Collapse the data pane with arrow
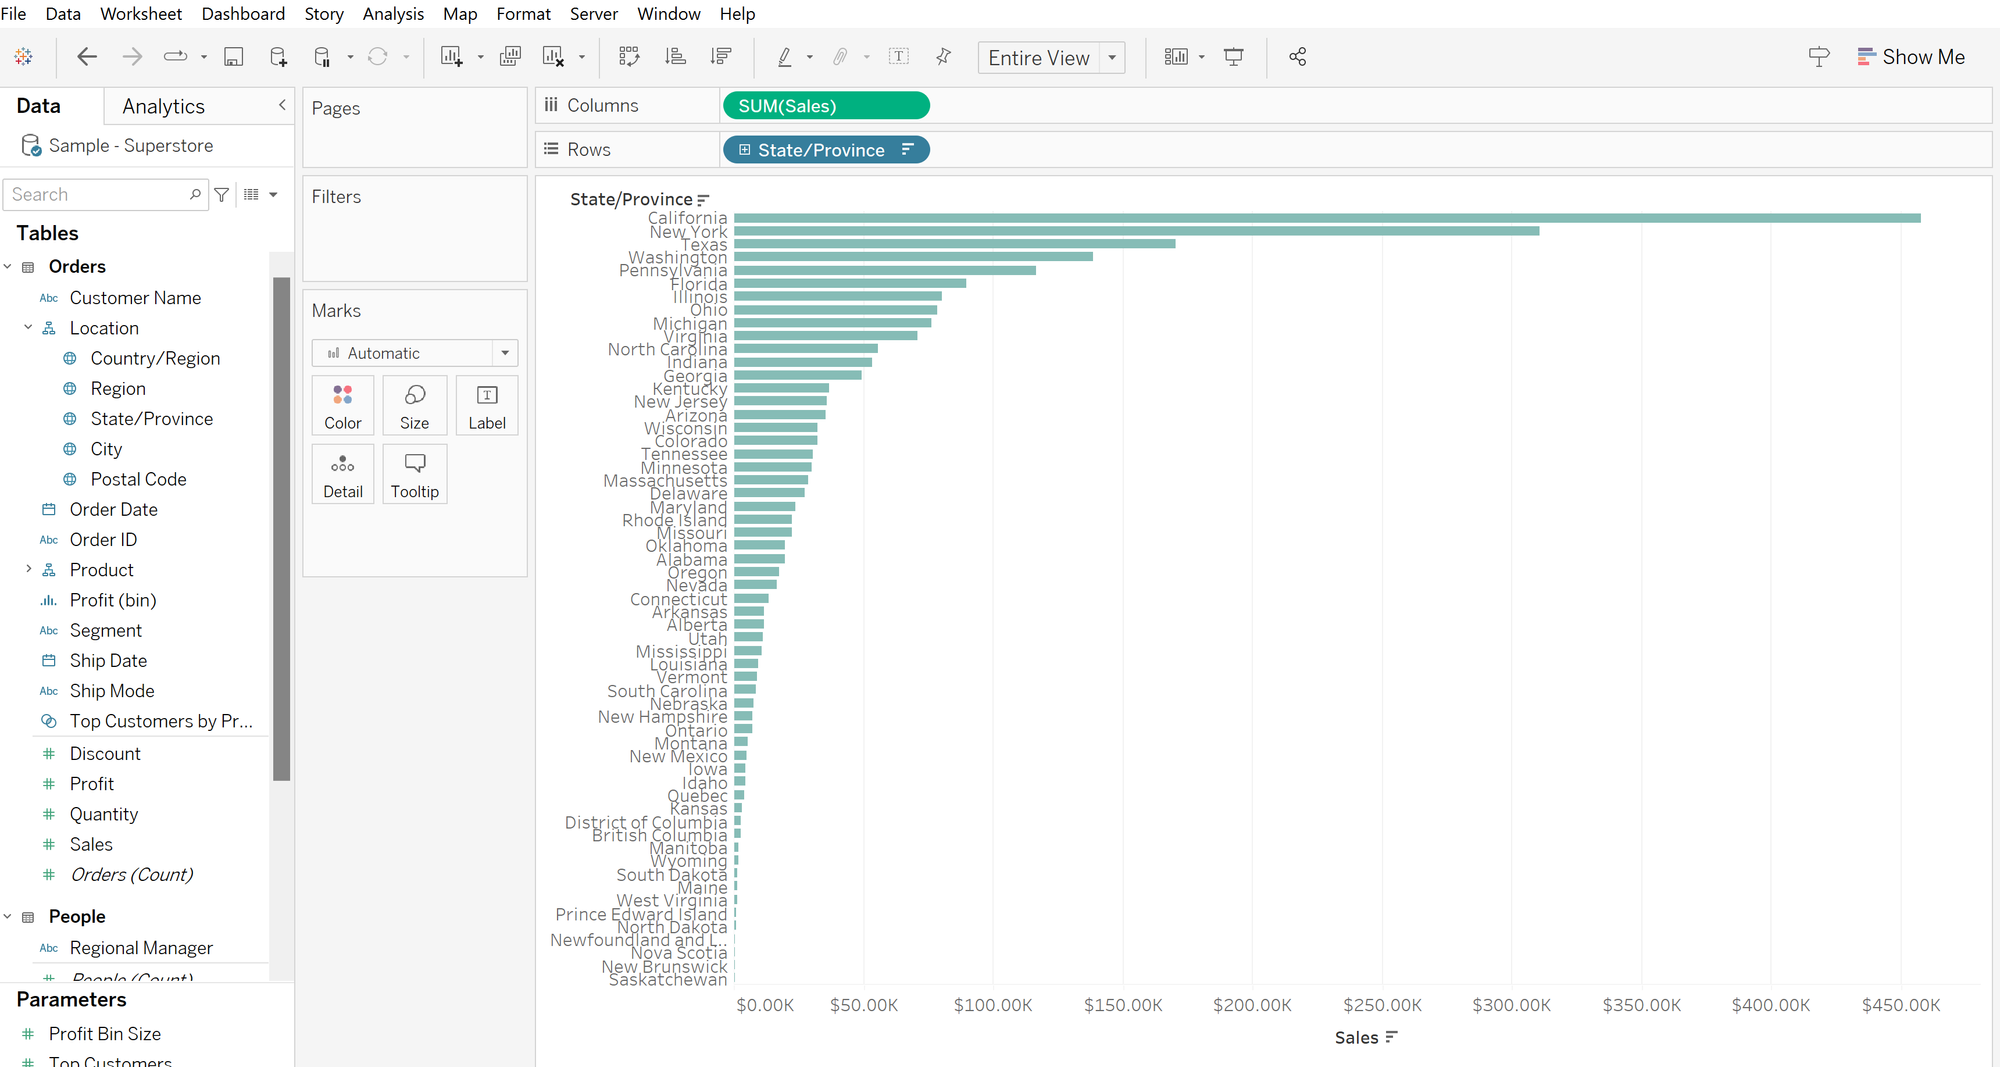 click(x=282, y=105)
